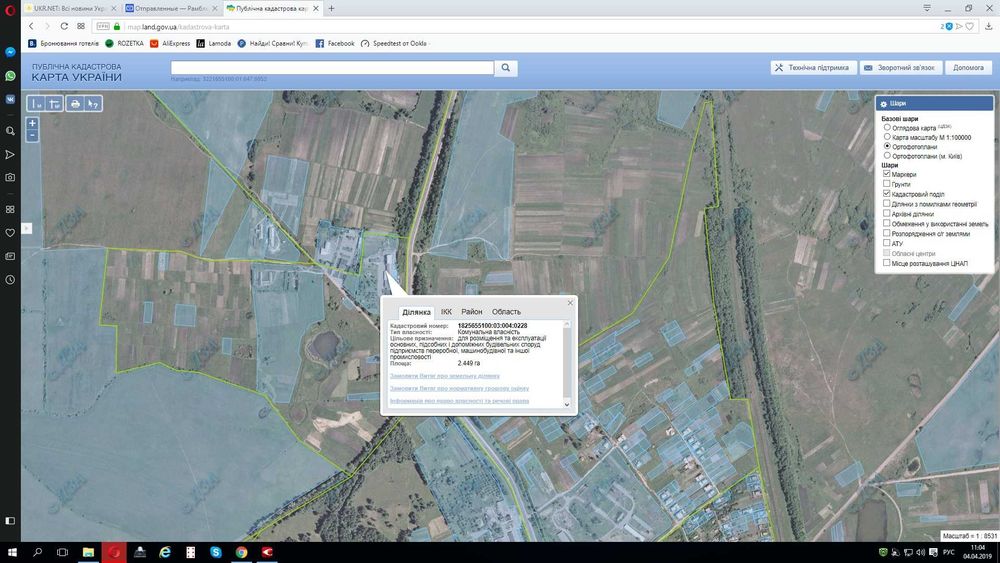The height and width of the screenshot is (563, 1000).
Task: Add page to bookmarks via heart icon
Action: point(969,26)
